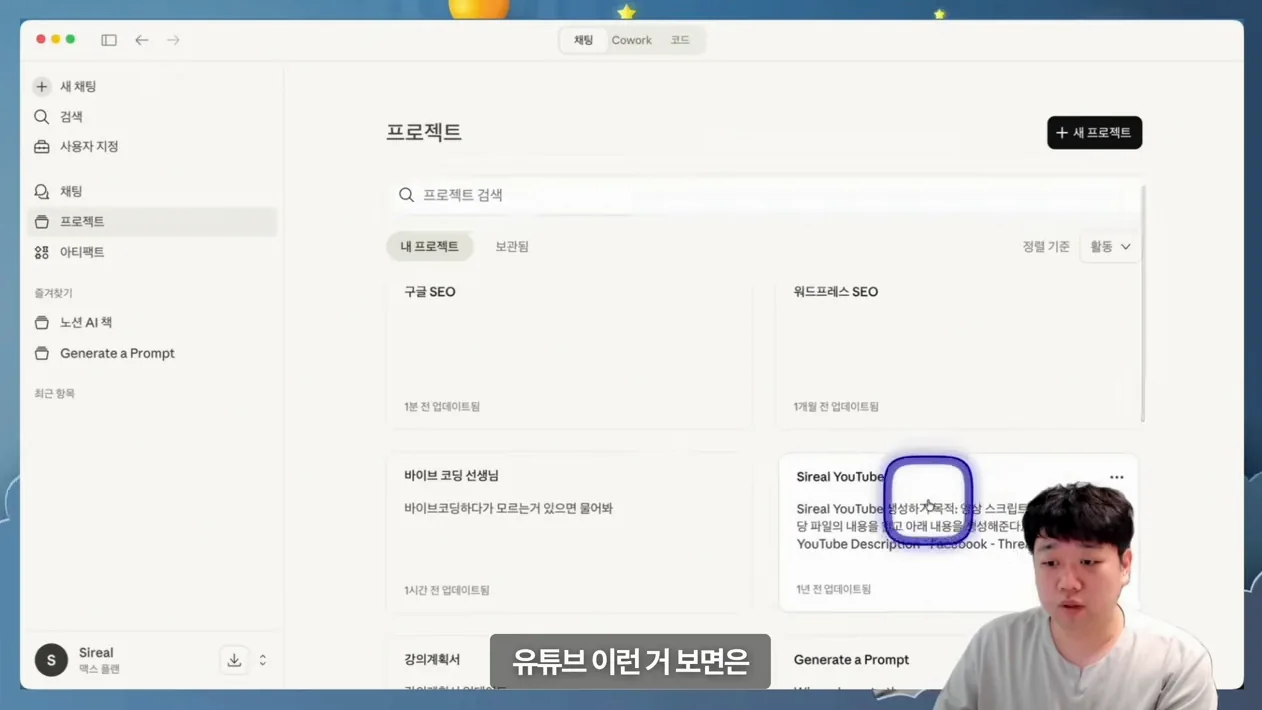Click the project list vertical scrollbar
The image size is (1262, 710).
pos(1143,303)
